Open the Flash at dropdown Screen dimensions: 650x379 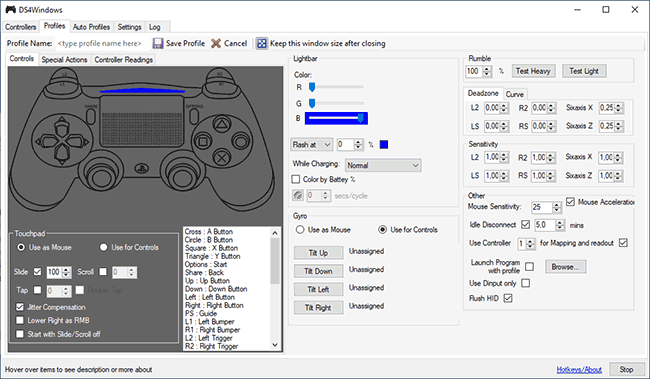(311, 144)
